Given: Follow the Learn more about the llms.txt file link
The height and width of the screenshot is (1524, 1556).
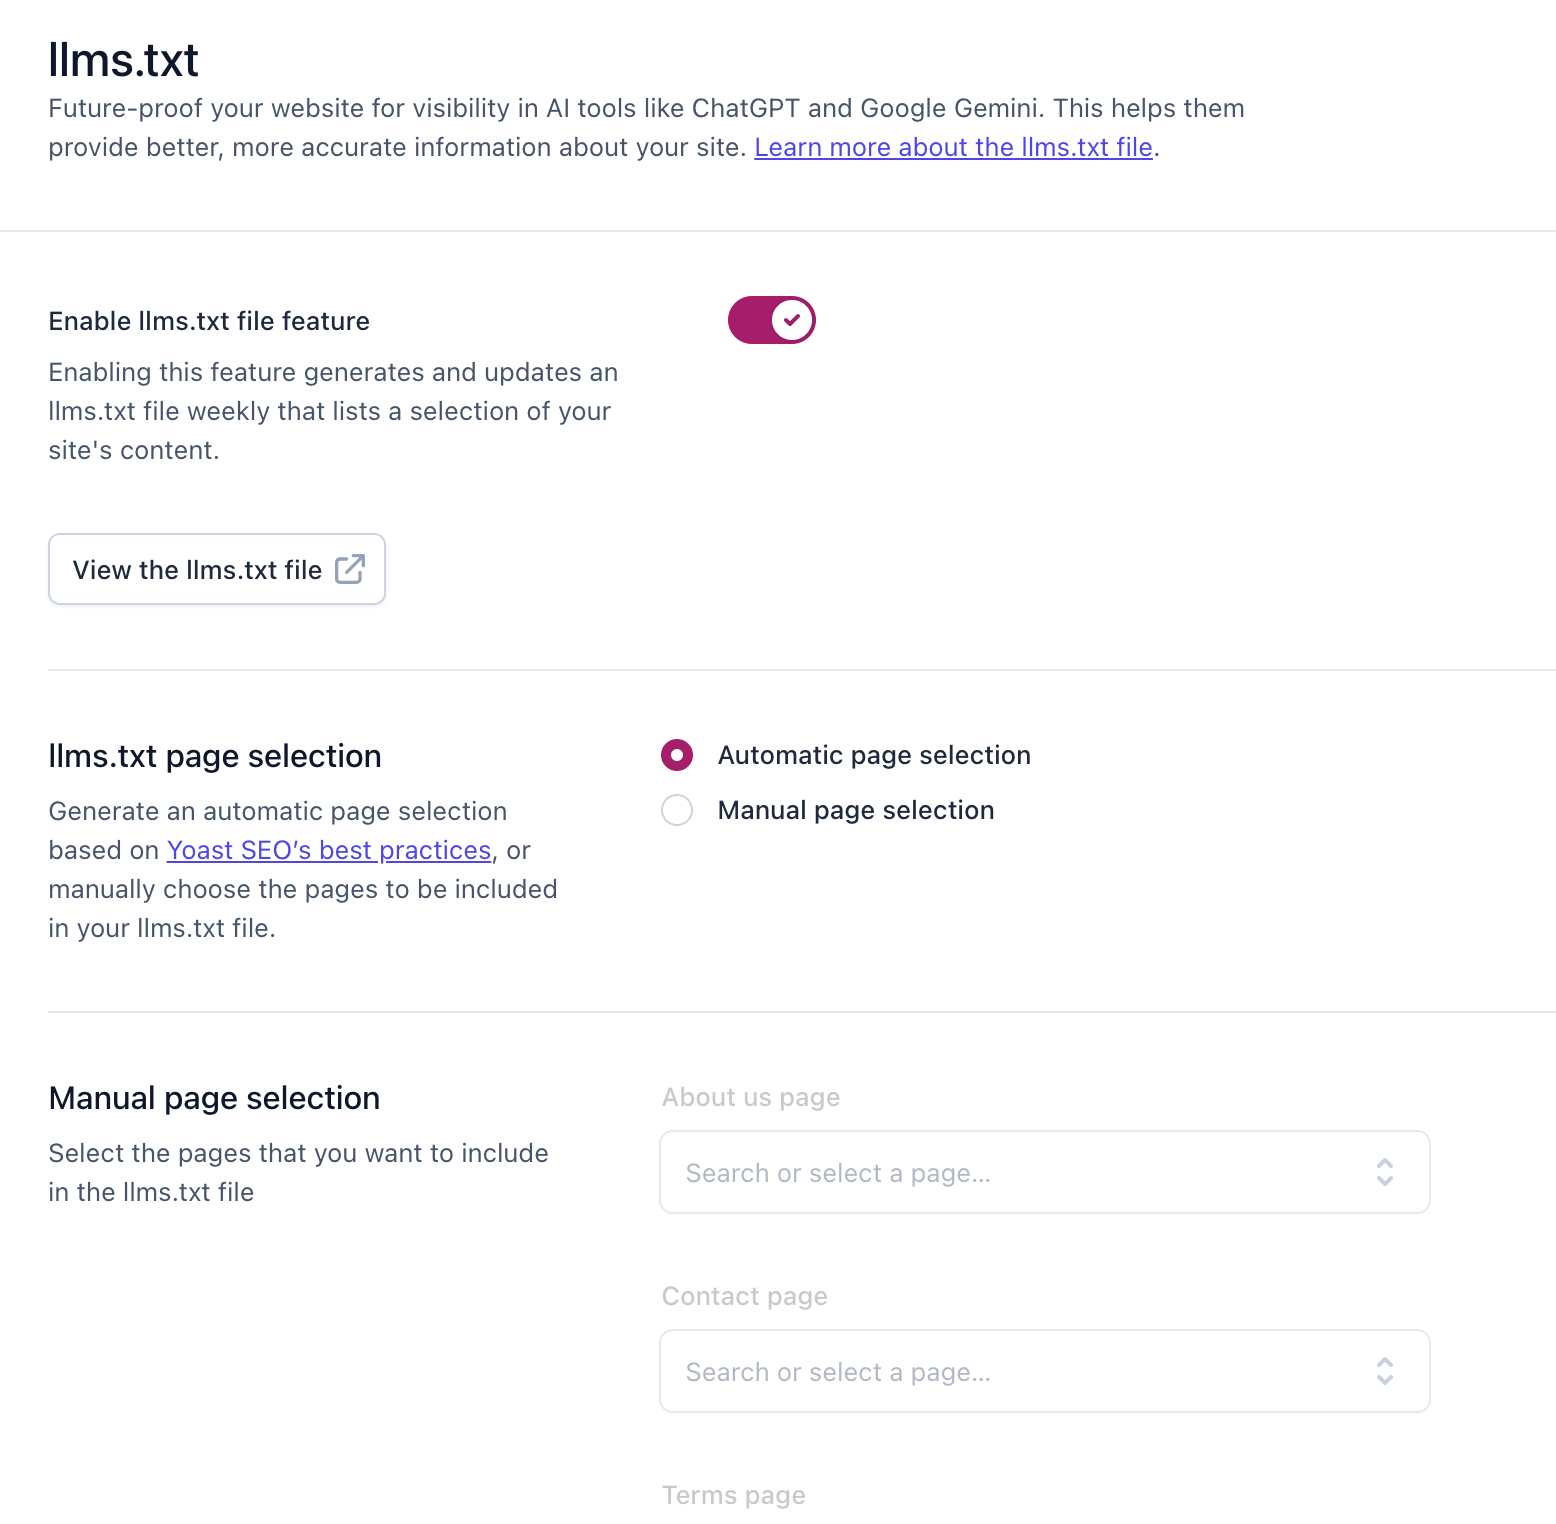Looking at the screenshot, I should (x=954, y=147).
